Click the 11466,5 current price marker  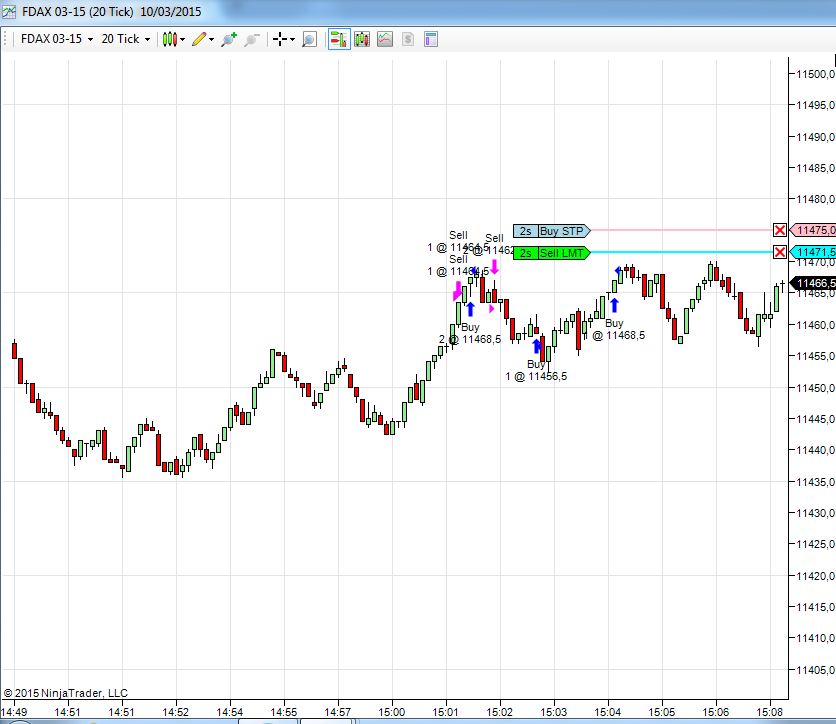tap(813, 283)
